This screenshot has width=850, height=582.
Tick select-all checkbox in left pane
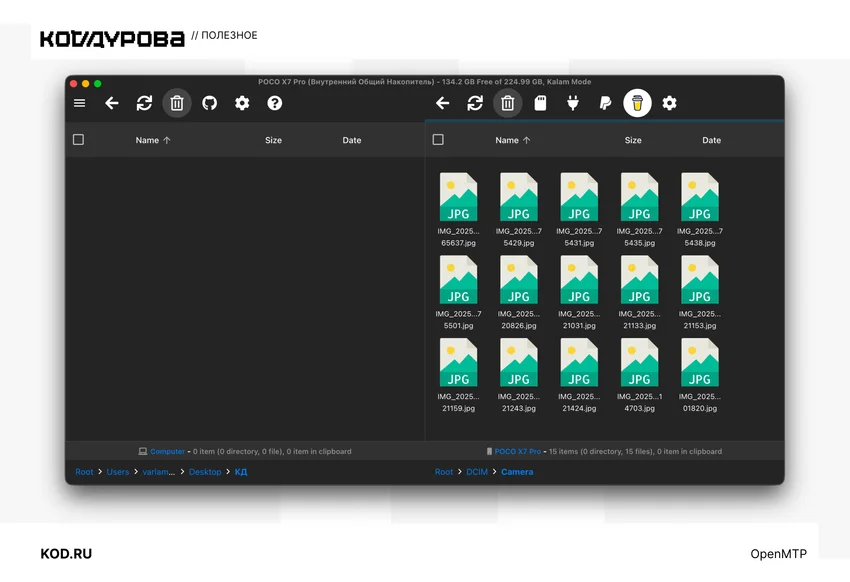(79, 140)
